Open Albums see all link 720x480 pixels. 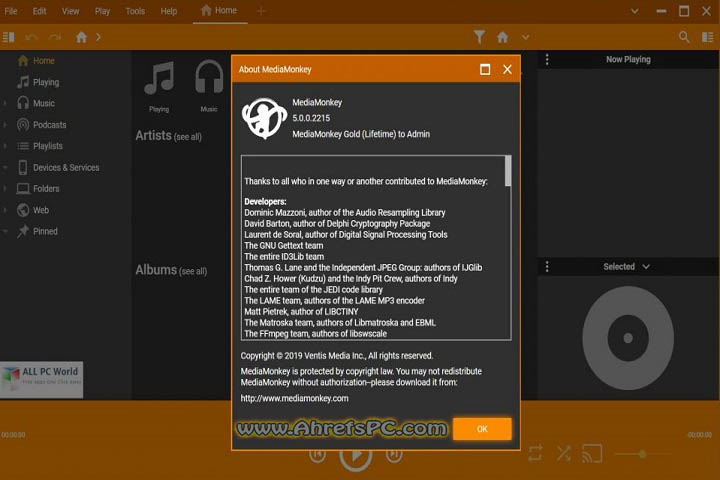click(x=193, y=271)
